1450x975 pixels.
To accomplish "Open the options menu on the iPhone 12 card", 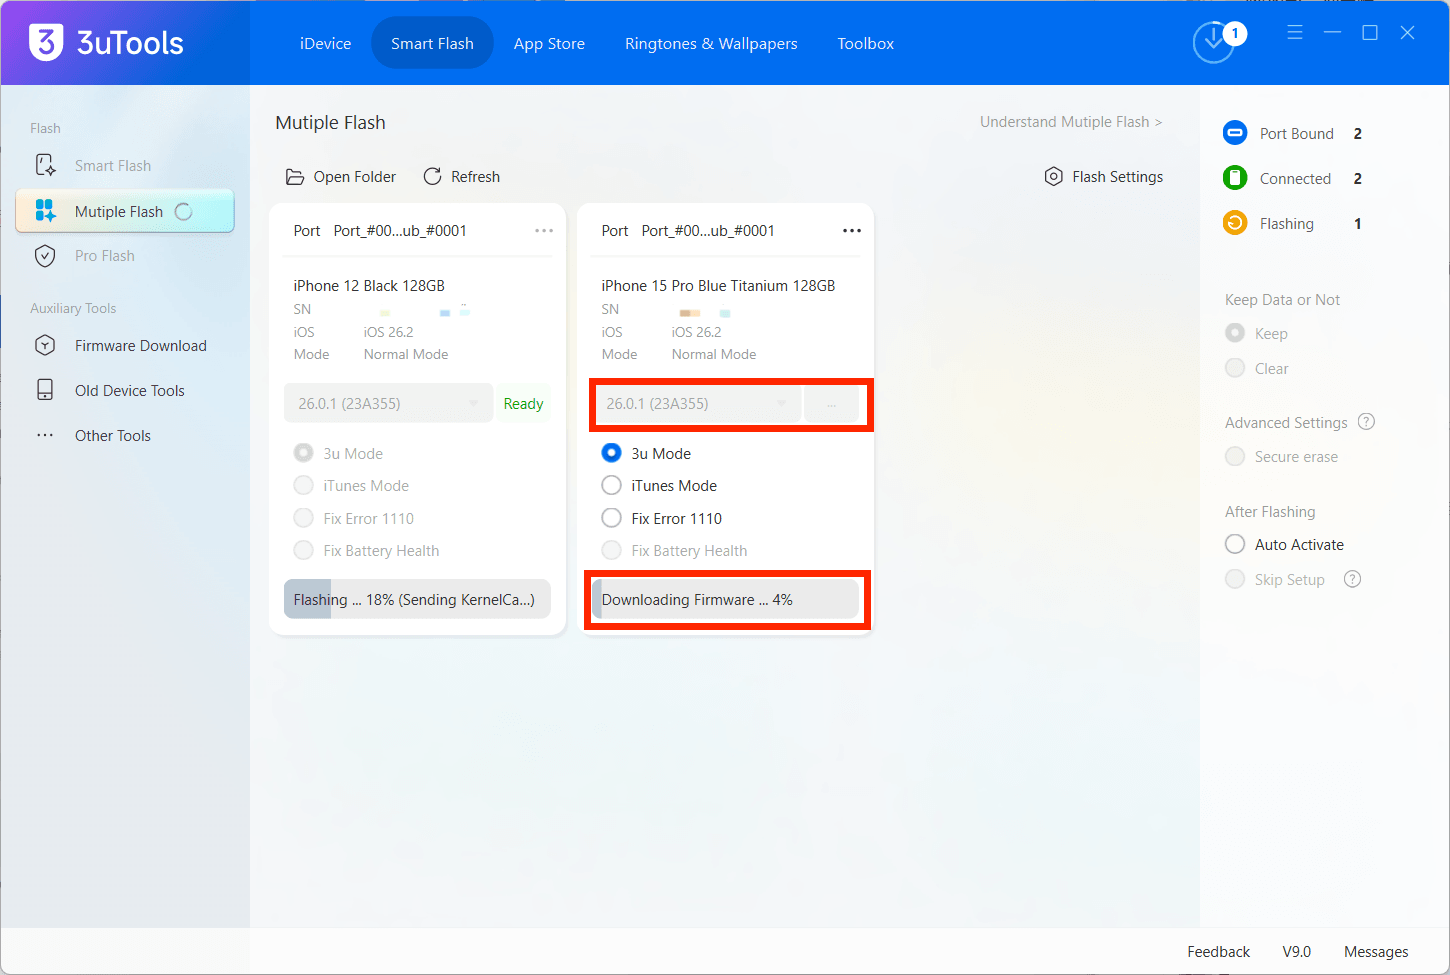I will tap(544, 230).
